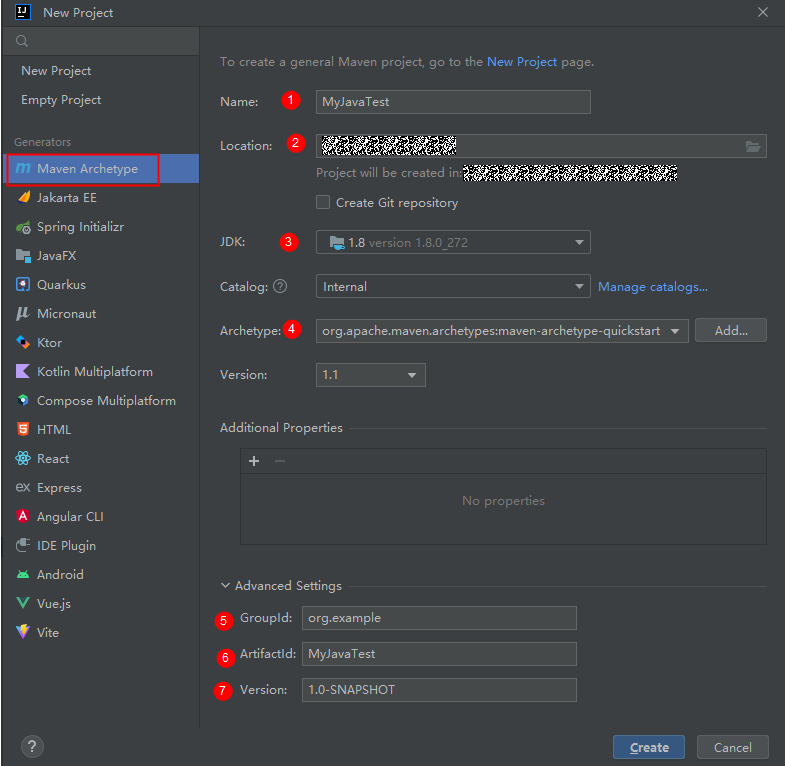Pick the Quarkus generator icon

pyautogui.click(x=23, y=285)
